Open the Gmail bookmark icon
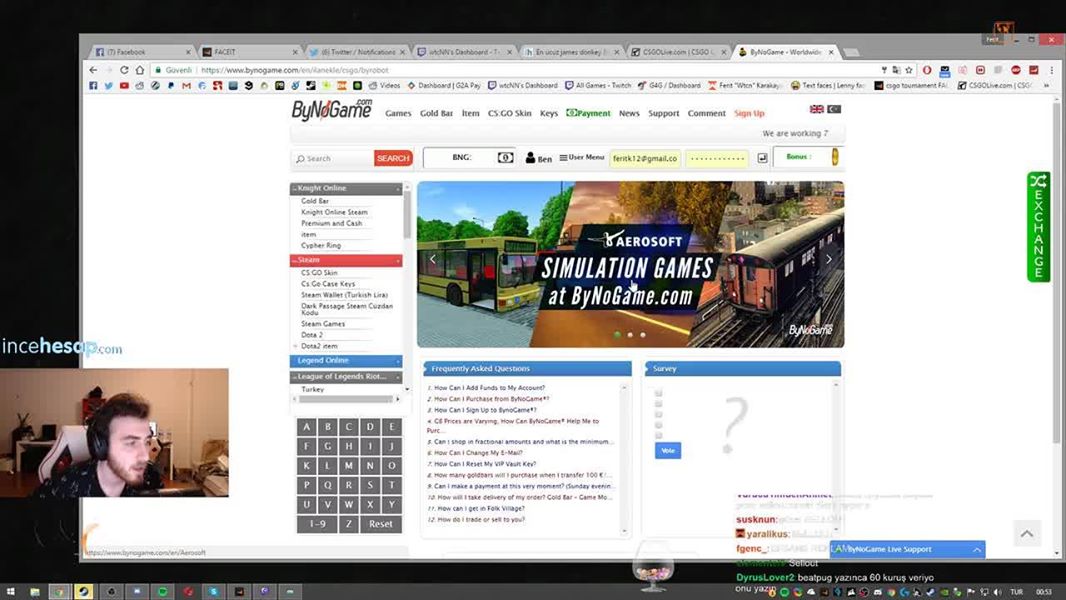The height and width of the screenshot is (600, 1066). pos(186,86)
